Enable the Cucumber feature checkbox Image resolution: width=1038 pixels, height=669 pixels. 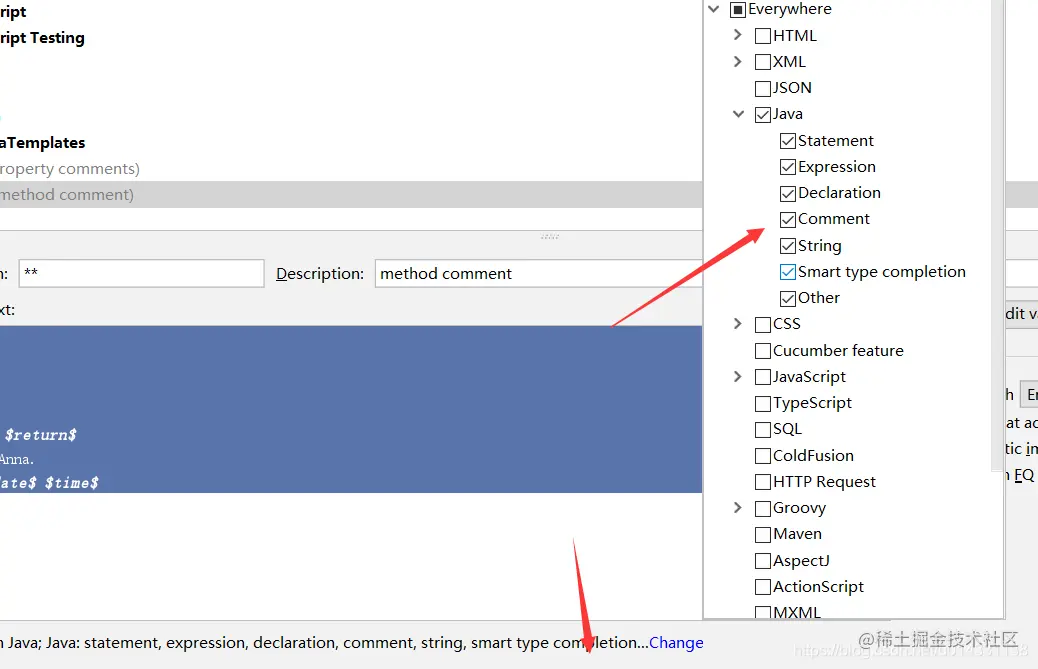(763, 351)
